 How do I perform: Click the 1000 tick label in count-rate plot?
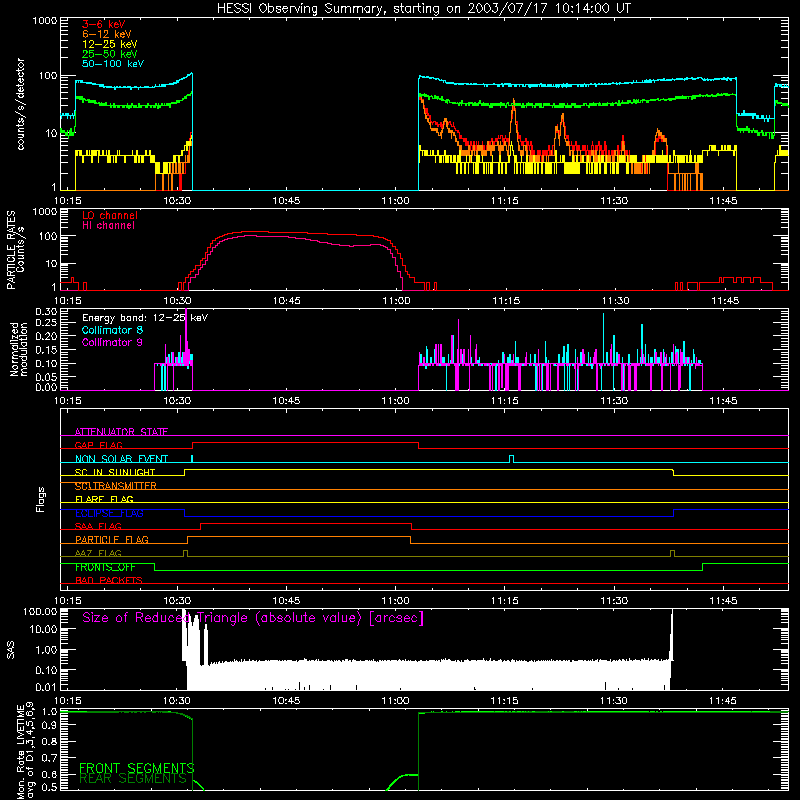point(44,21)
